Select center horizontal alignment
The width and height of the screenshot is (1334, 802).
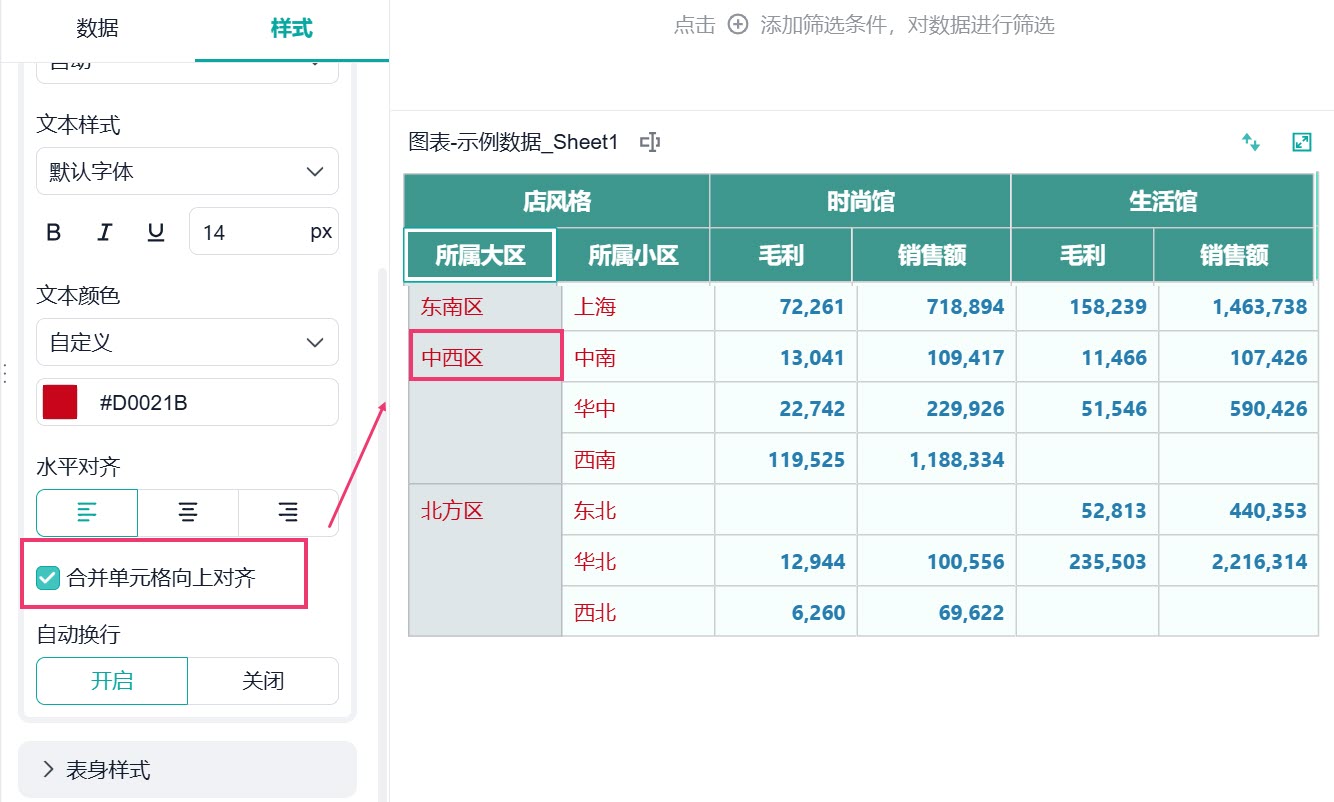(188, 513)
